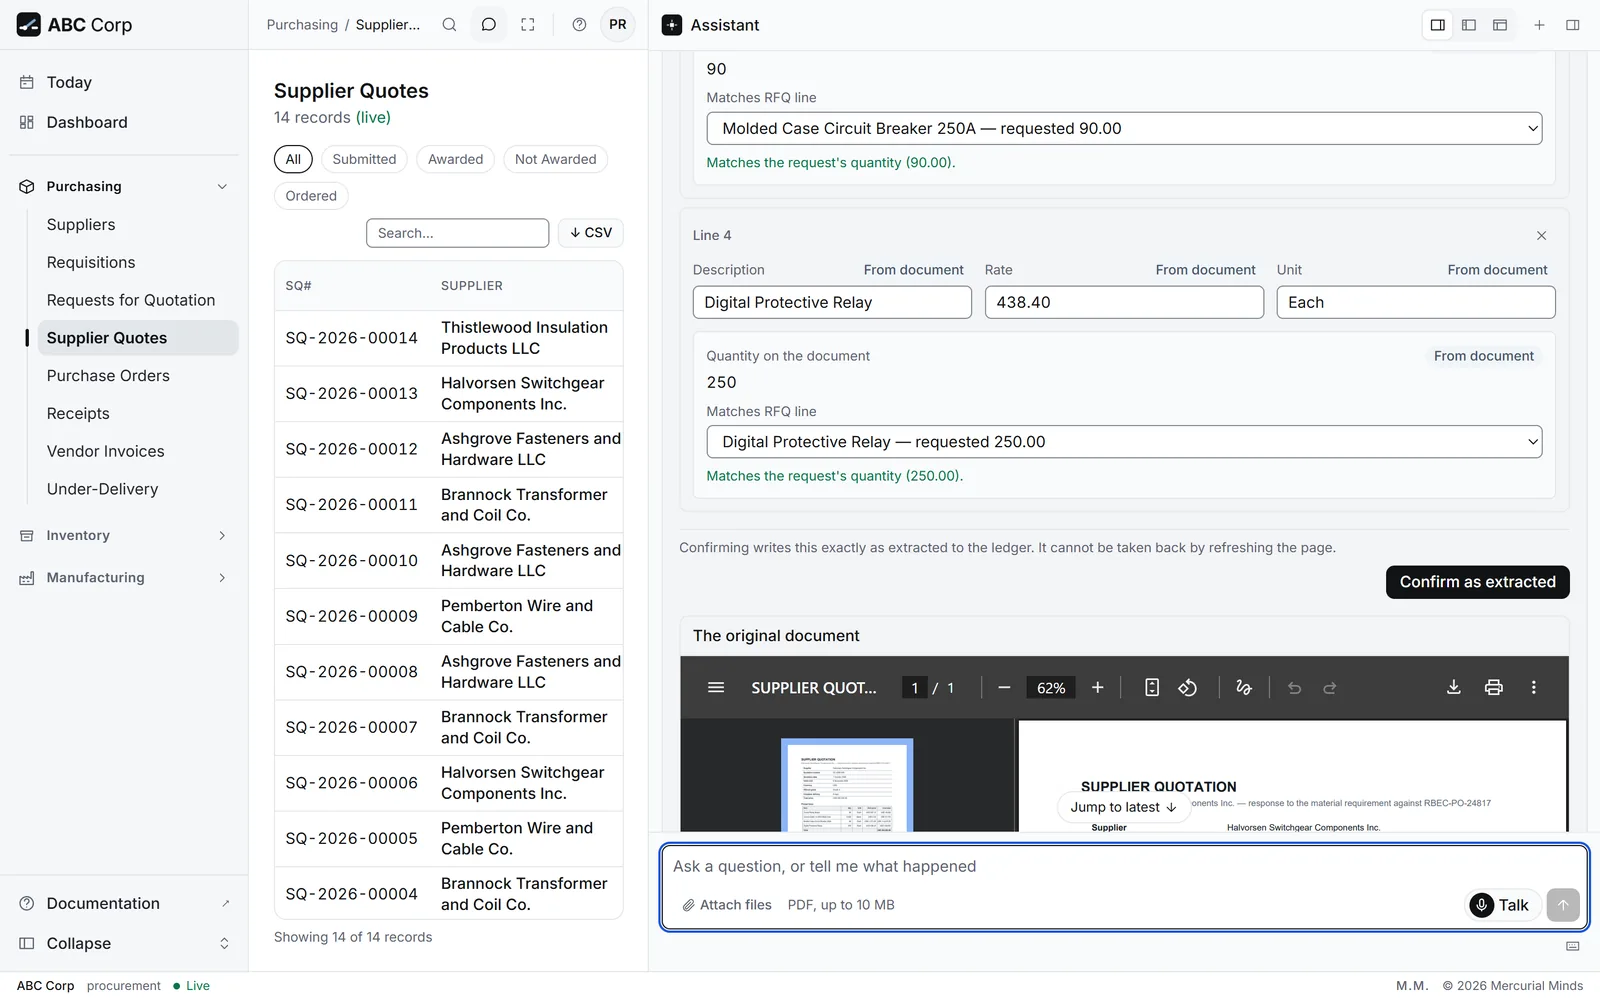Click the Search records input field

457,233
